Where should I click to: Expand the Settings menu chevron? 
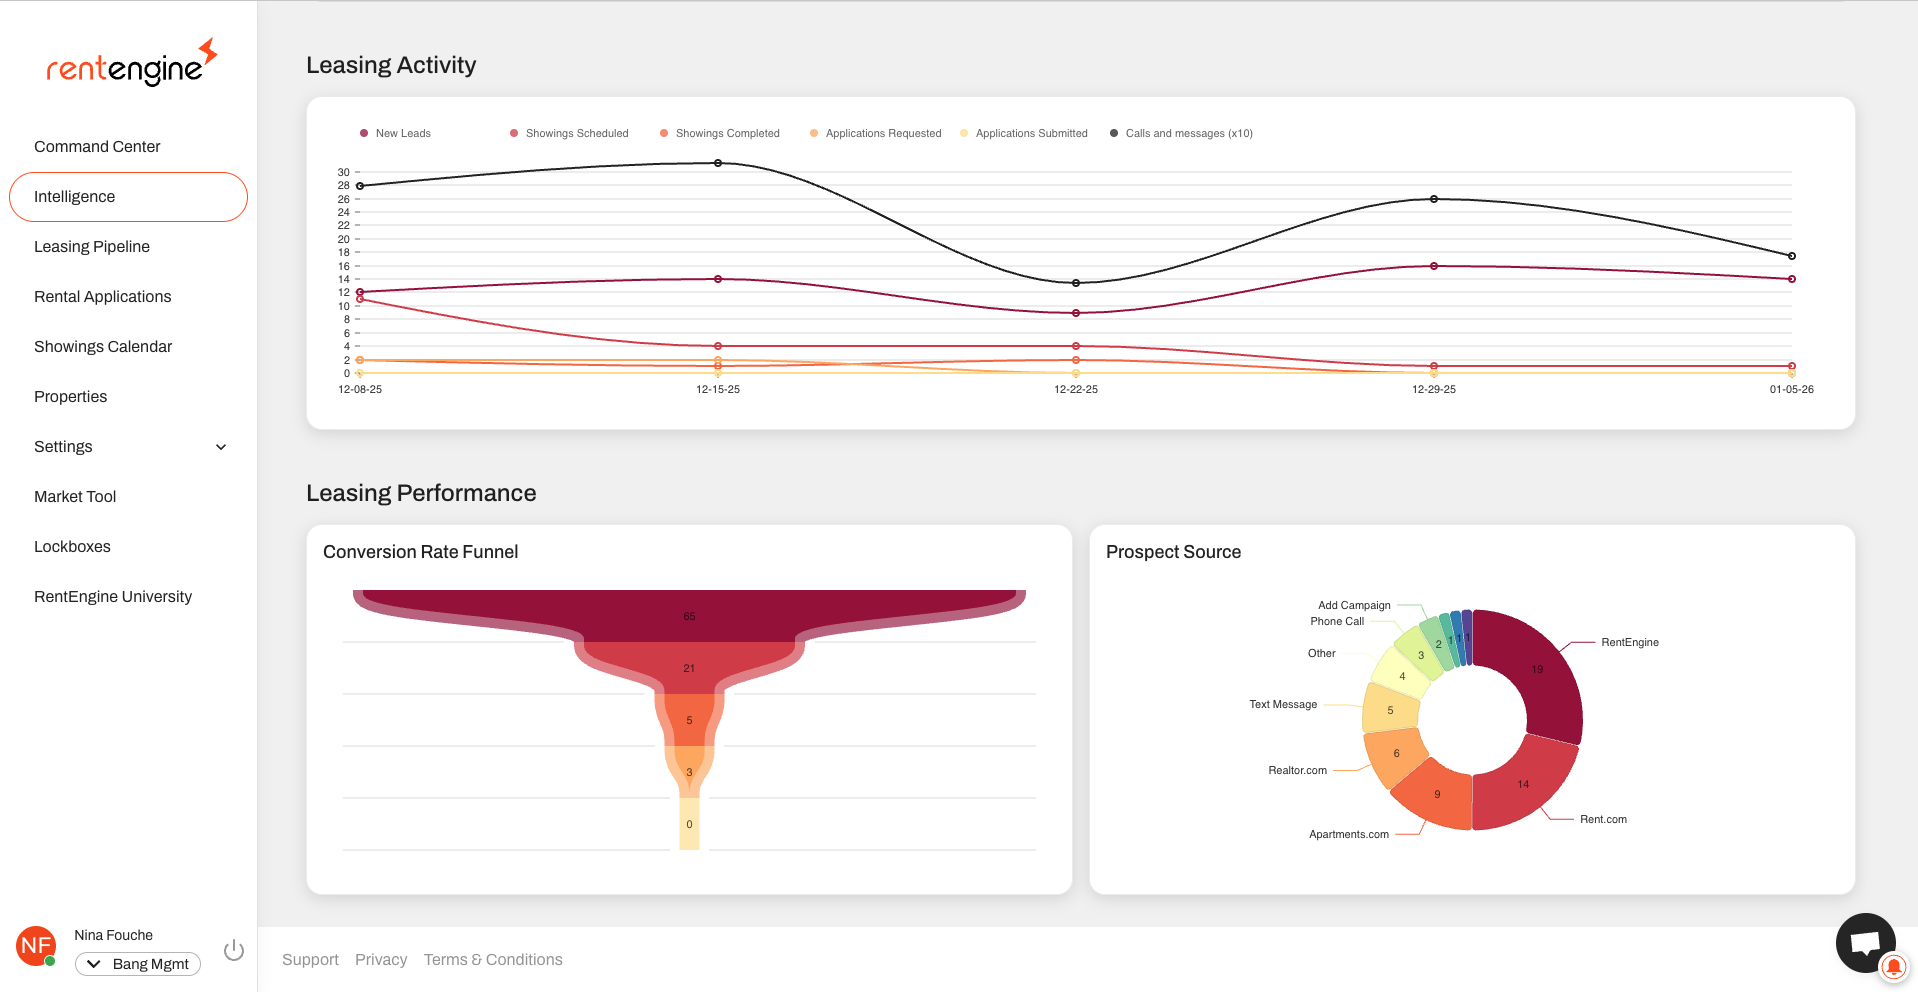pos(221,447)
